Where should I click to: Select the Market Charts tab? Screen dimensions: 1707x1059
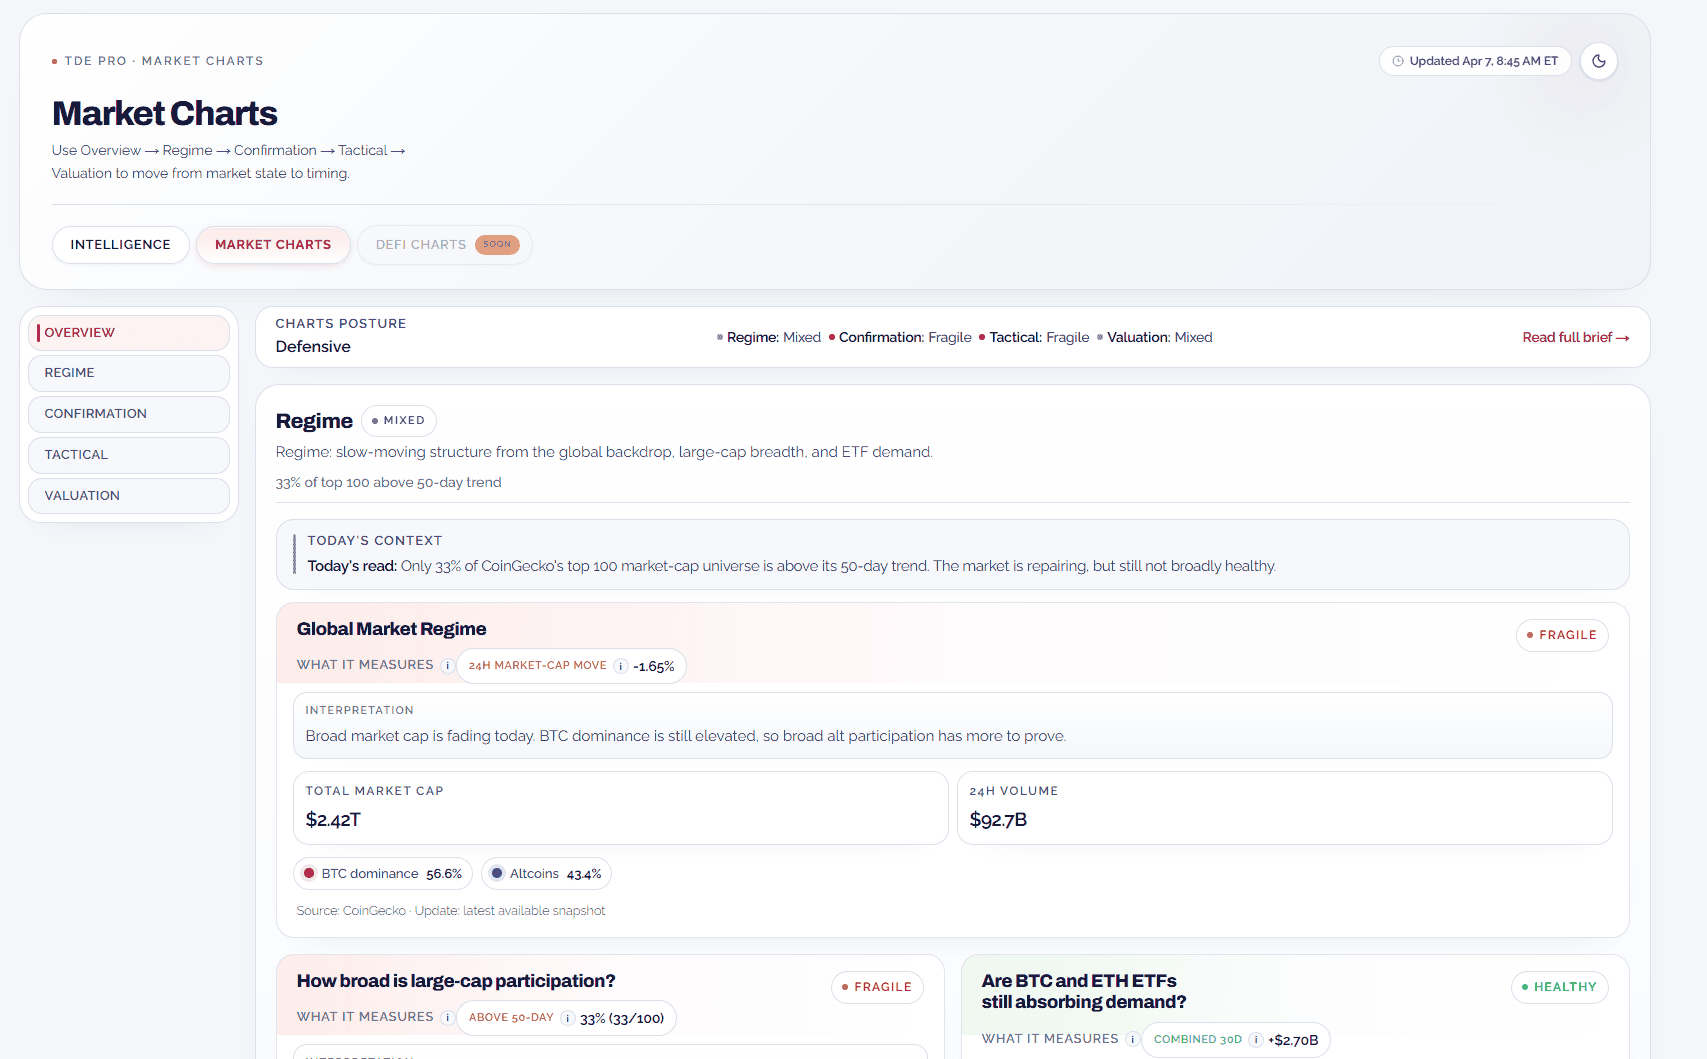[x=273, y=245]
